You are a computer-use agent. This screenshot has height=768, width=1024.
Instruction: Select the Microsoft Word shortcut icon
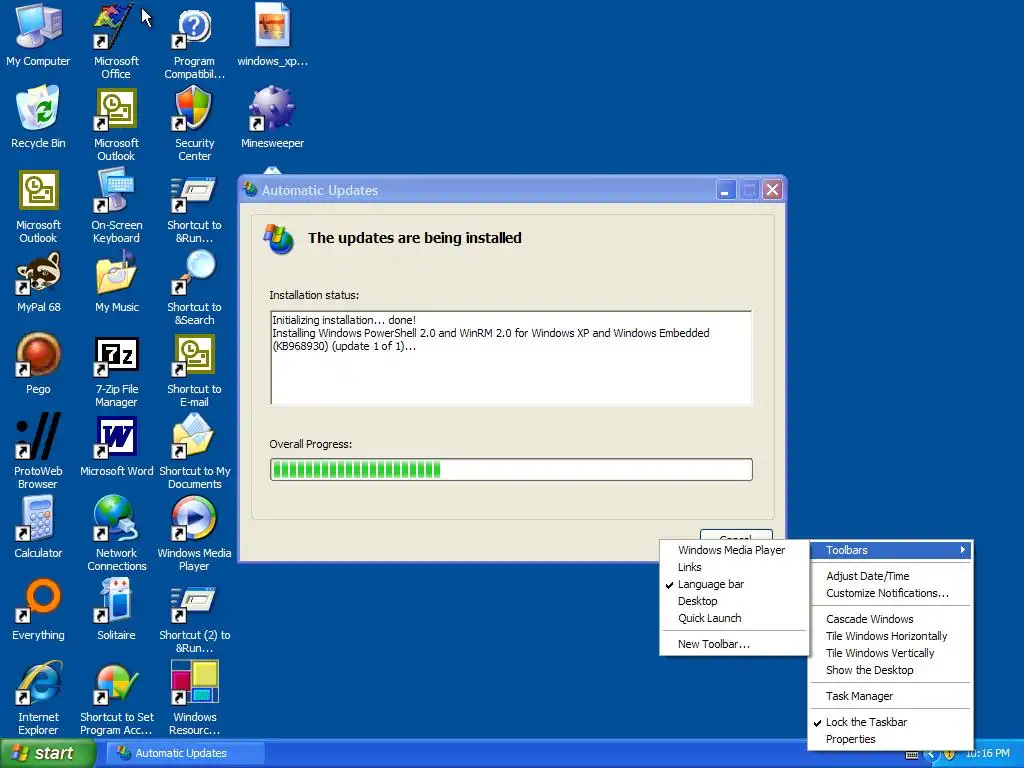(116, 437)
